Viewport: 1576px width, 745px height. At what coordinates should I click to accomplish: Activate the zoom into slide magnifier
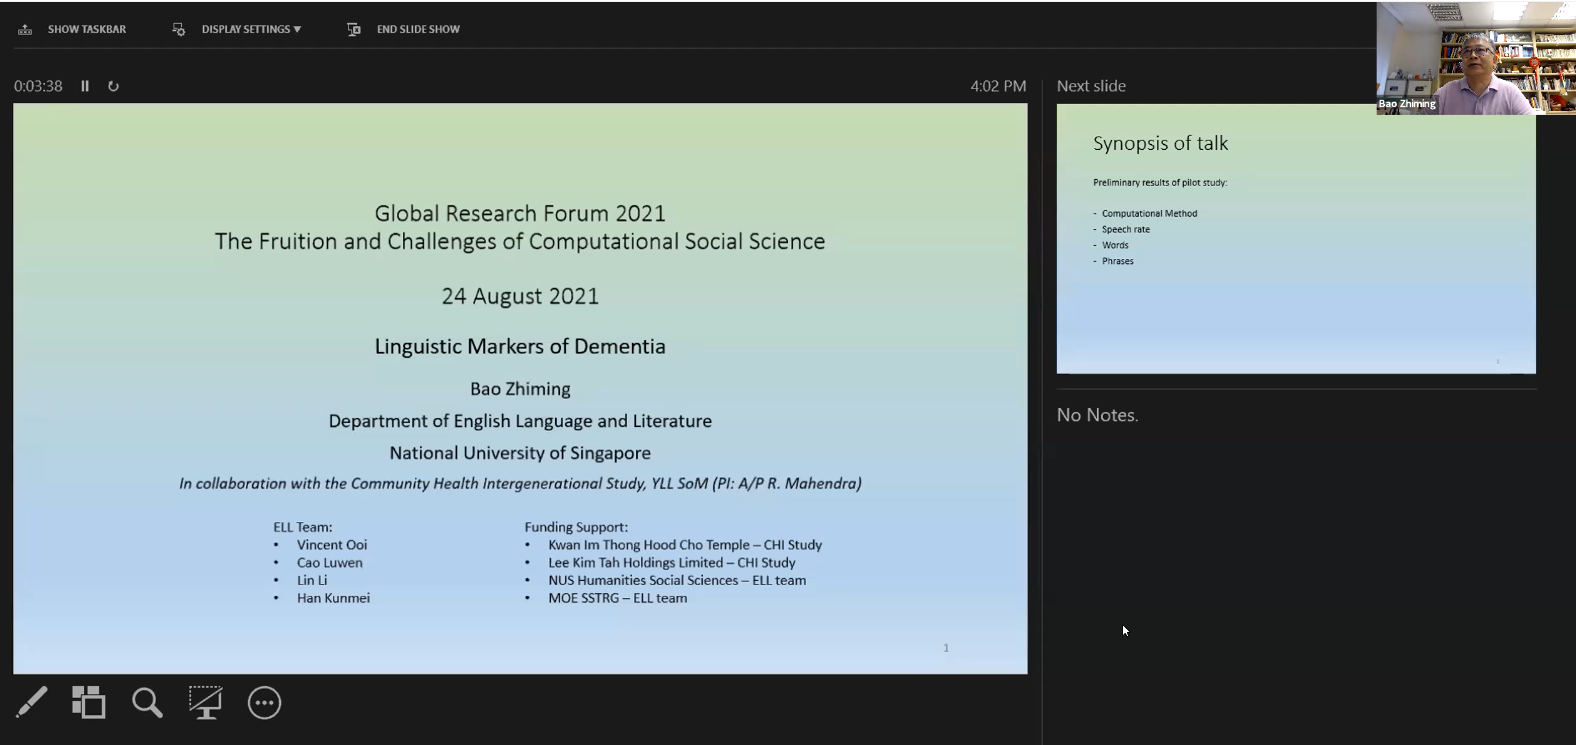tap(147, 702)
